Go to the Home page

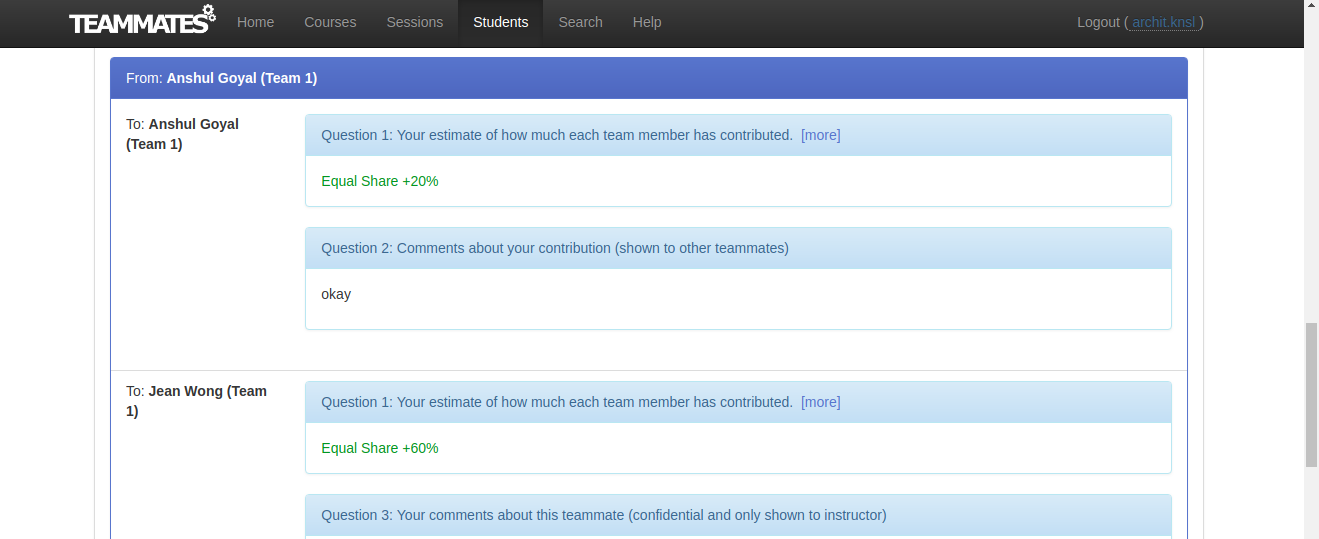point(255,22)
